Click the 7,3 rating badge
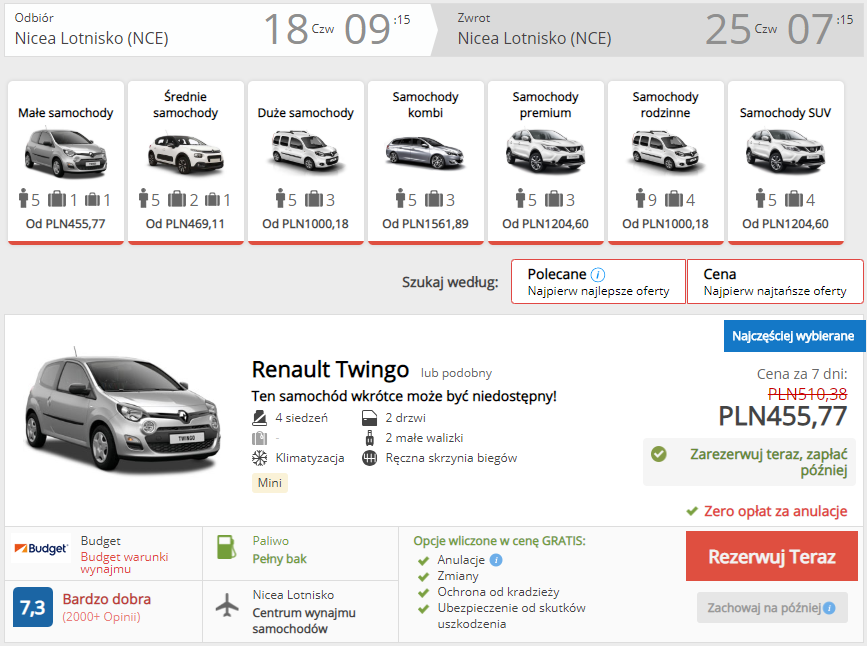 (33, 607)
